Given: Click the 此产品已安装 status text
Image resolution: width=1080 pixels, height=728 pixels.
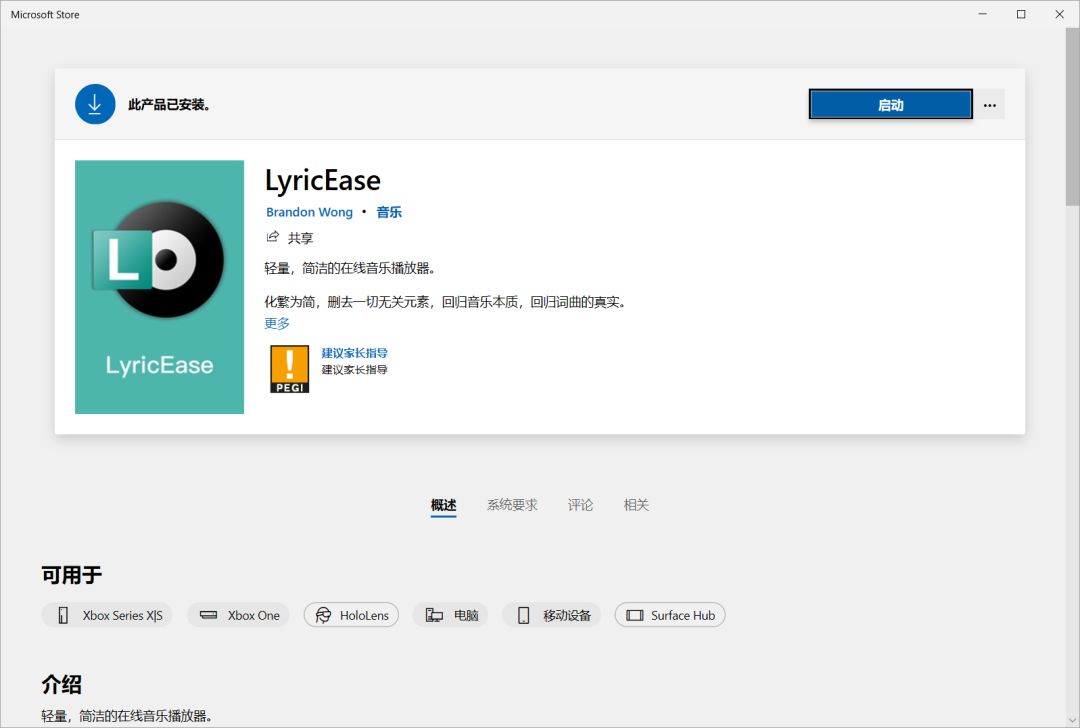Looking at the screenshot, I should point(169,105).
